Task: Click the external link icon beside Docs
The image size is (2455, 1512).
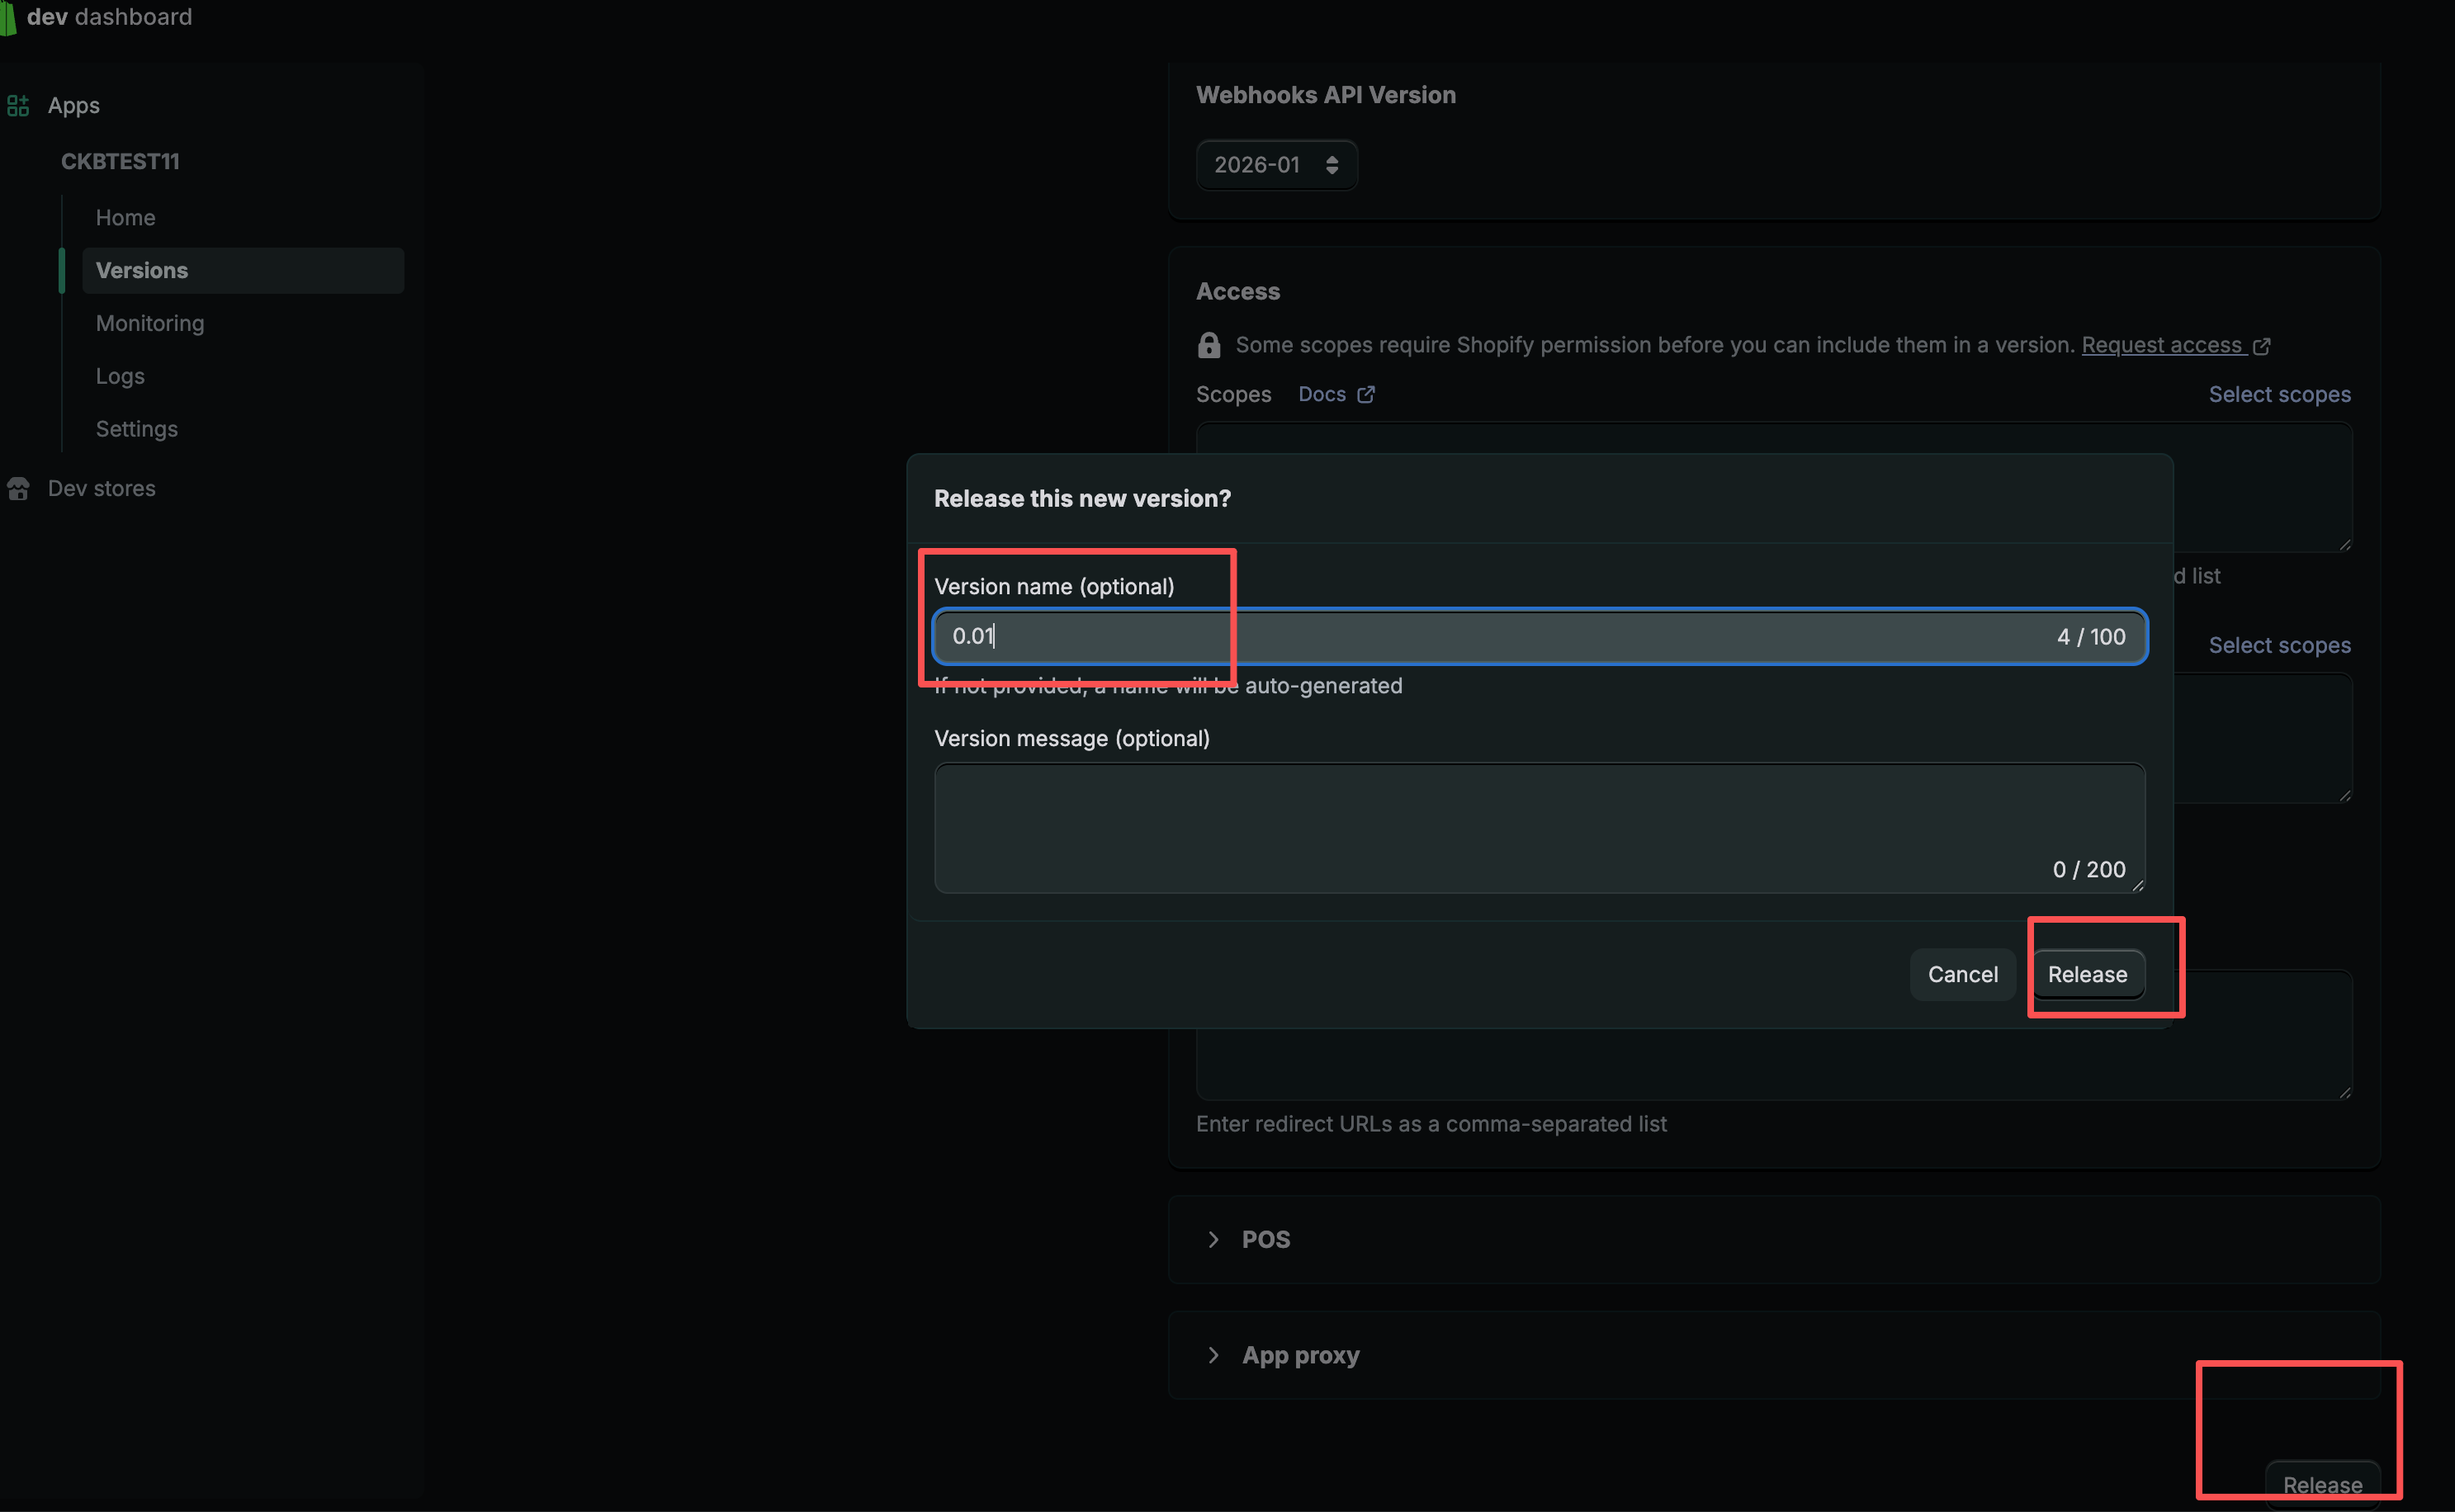Action: [1366, 394]
